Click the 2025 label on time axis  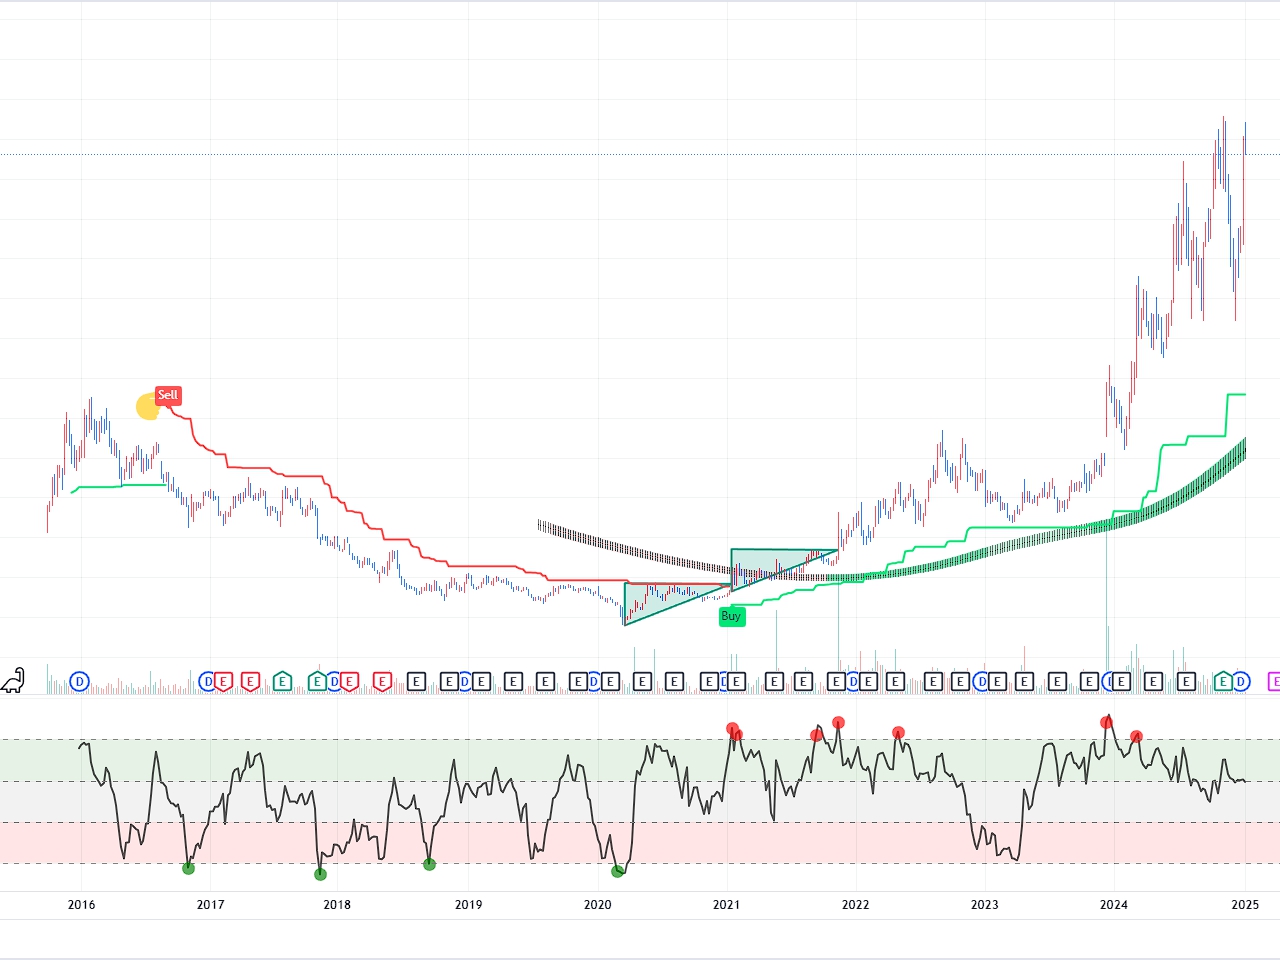(1245, 905)
